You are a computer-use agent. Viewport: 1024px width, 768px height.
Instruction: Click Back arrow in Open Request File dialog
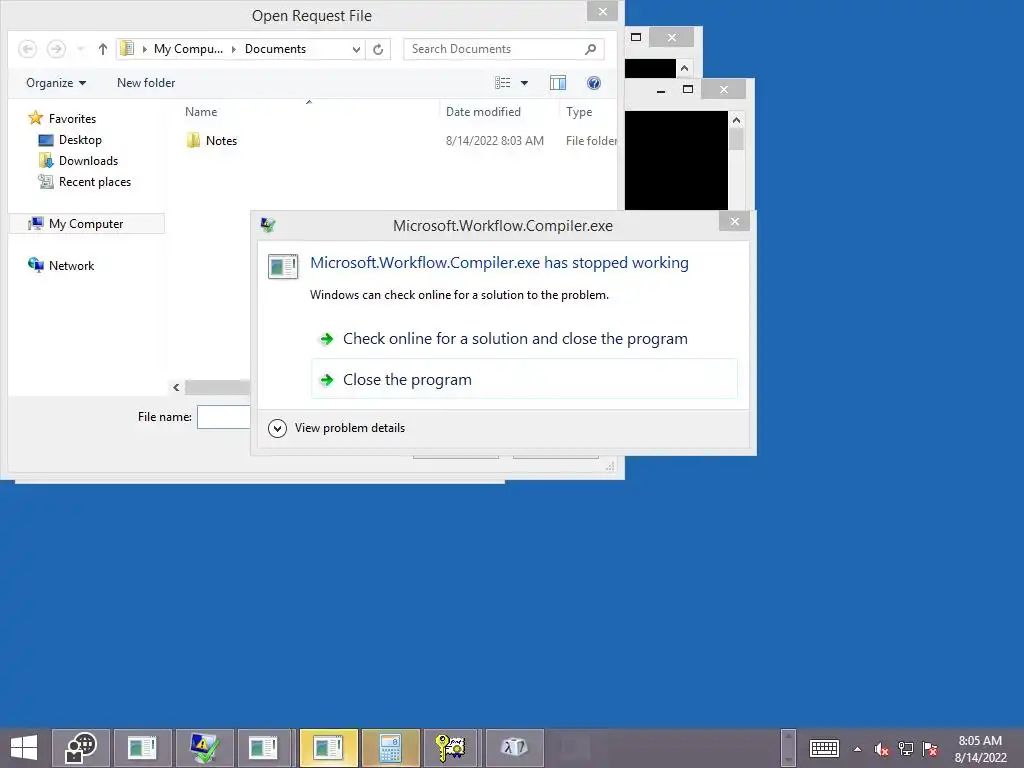[x=27, y=49]
